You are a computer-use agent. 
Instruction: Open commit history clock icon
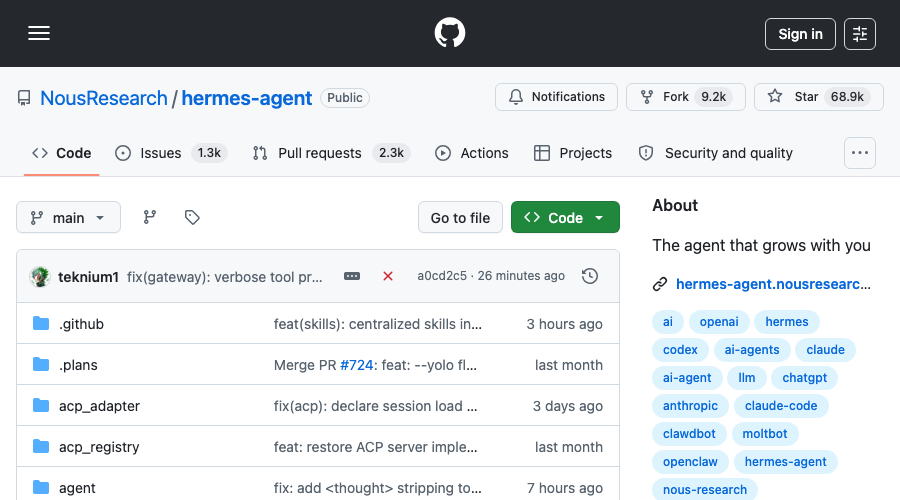point(589,276)
